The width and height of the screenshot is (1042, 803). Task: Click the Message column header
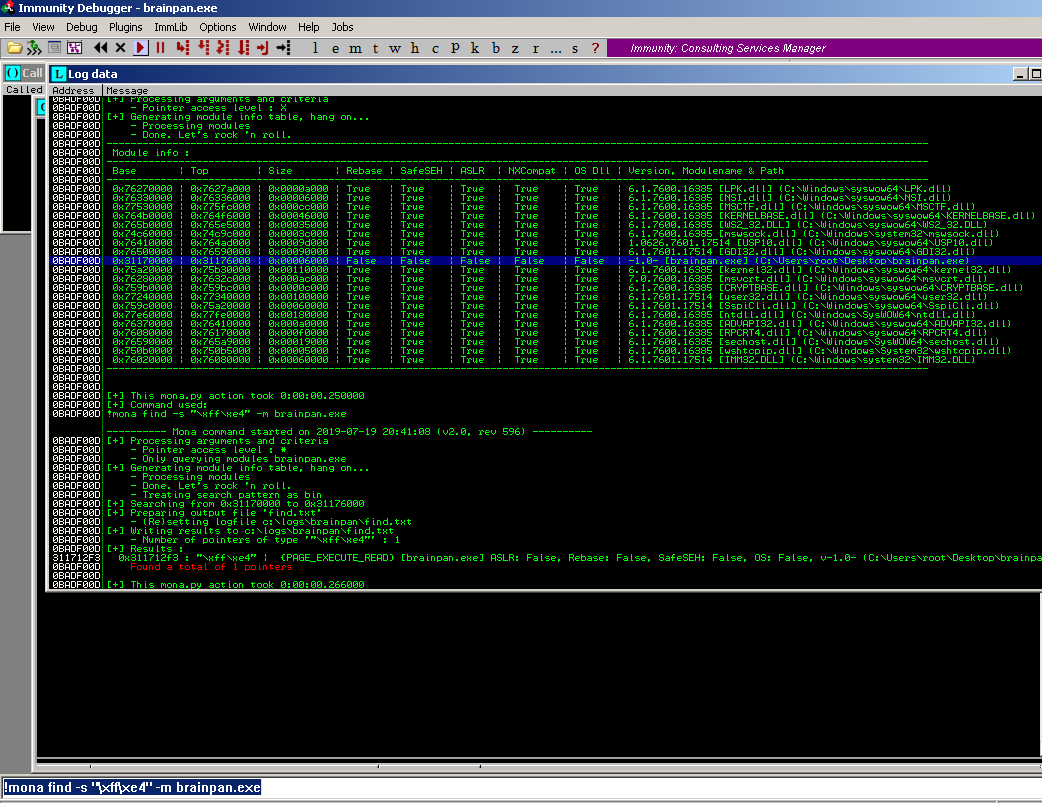(x=572, y=90)
